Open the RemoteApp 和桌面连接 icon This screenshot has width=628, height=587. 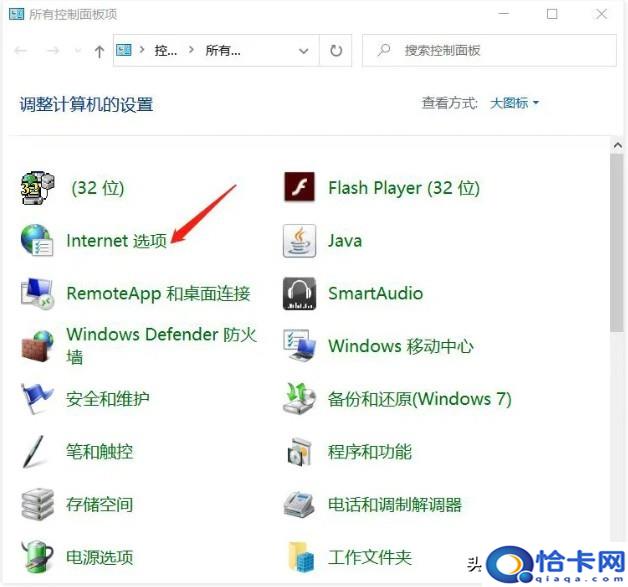click(37, 294)
